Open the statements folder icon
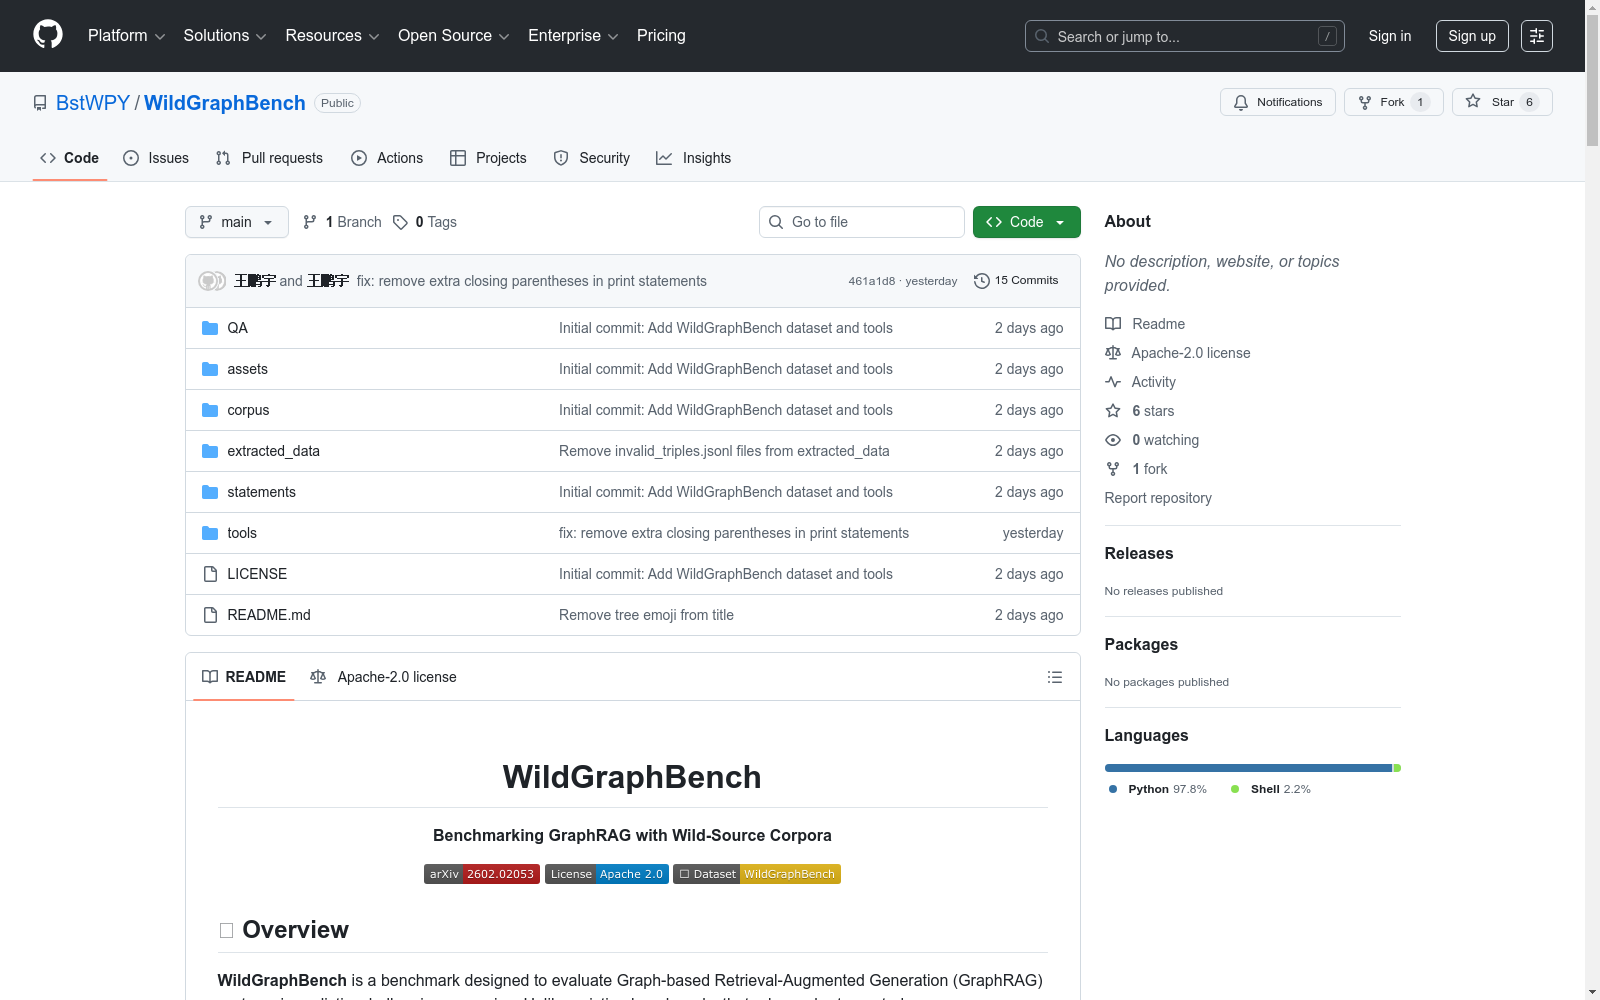 (x=210, y=492)
